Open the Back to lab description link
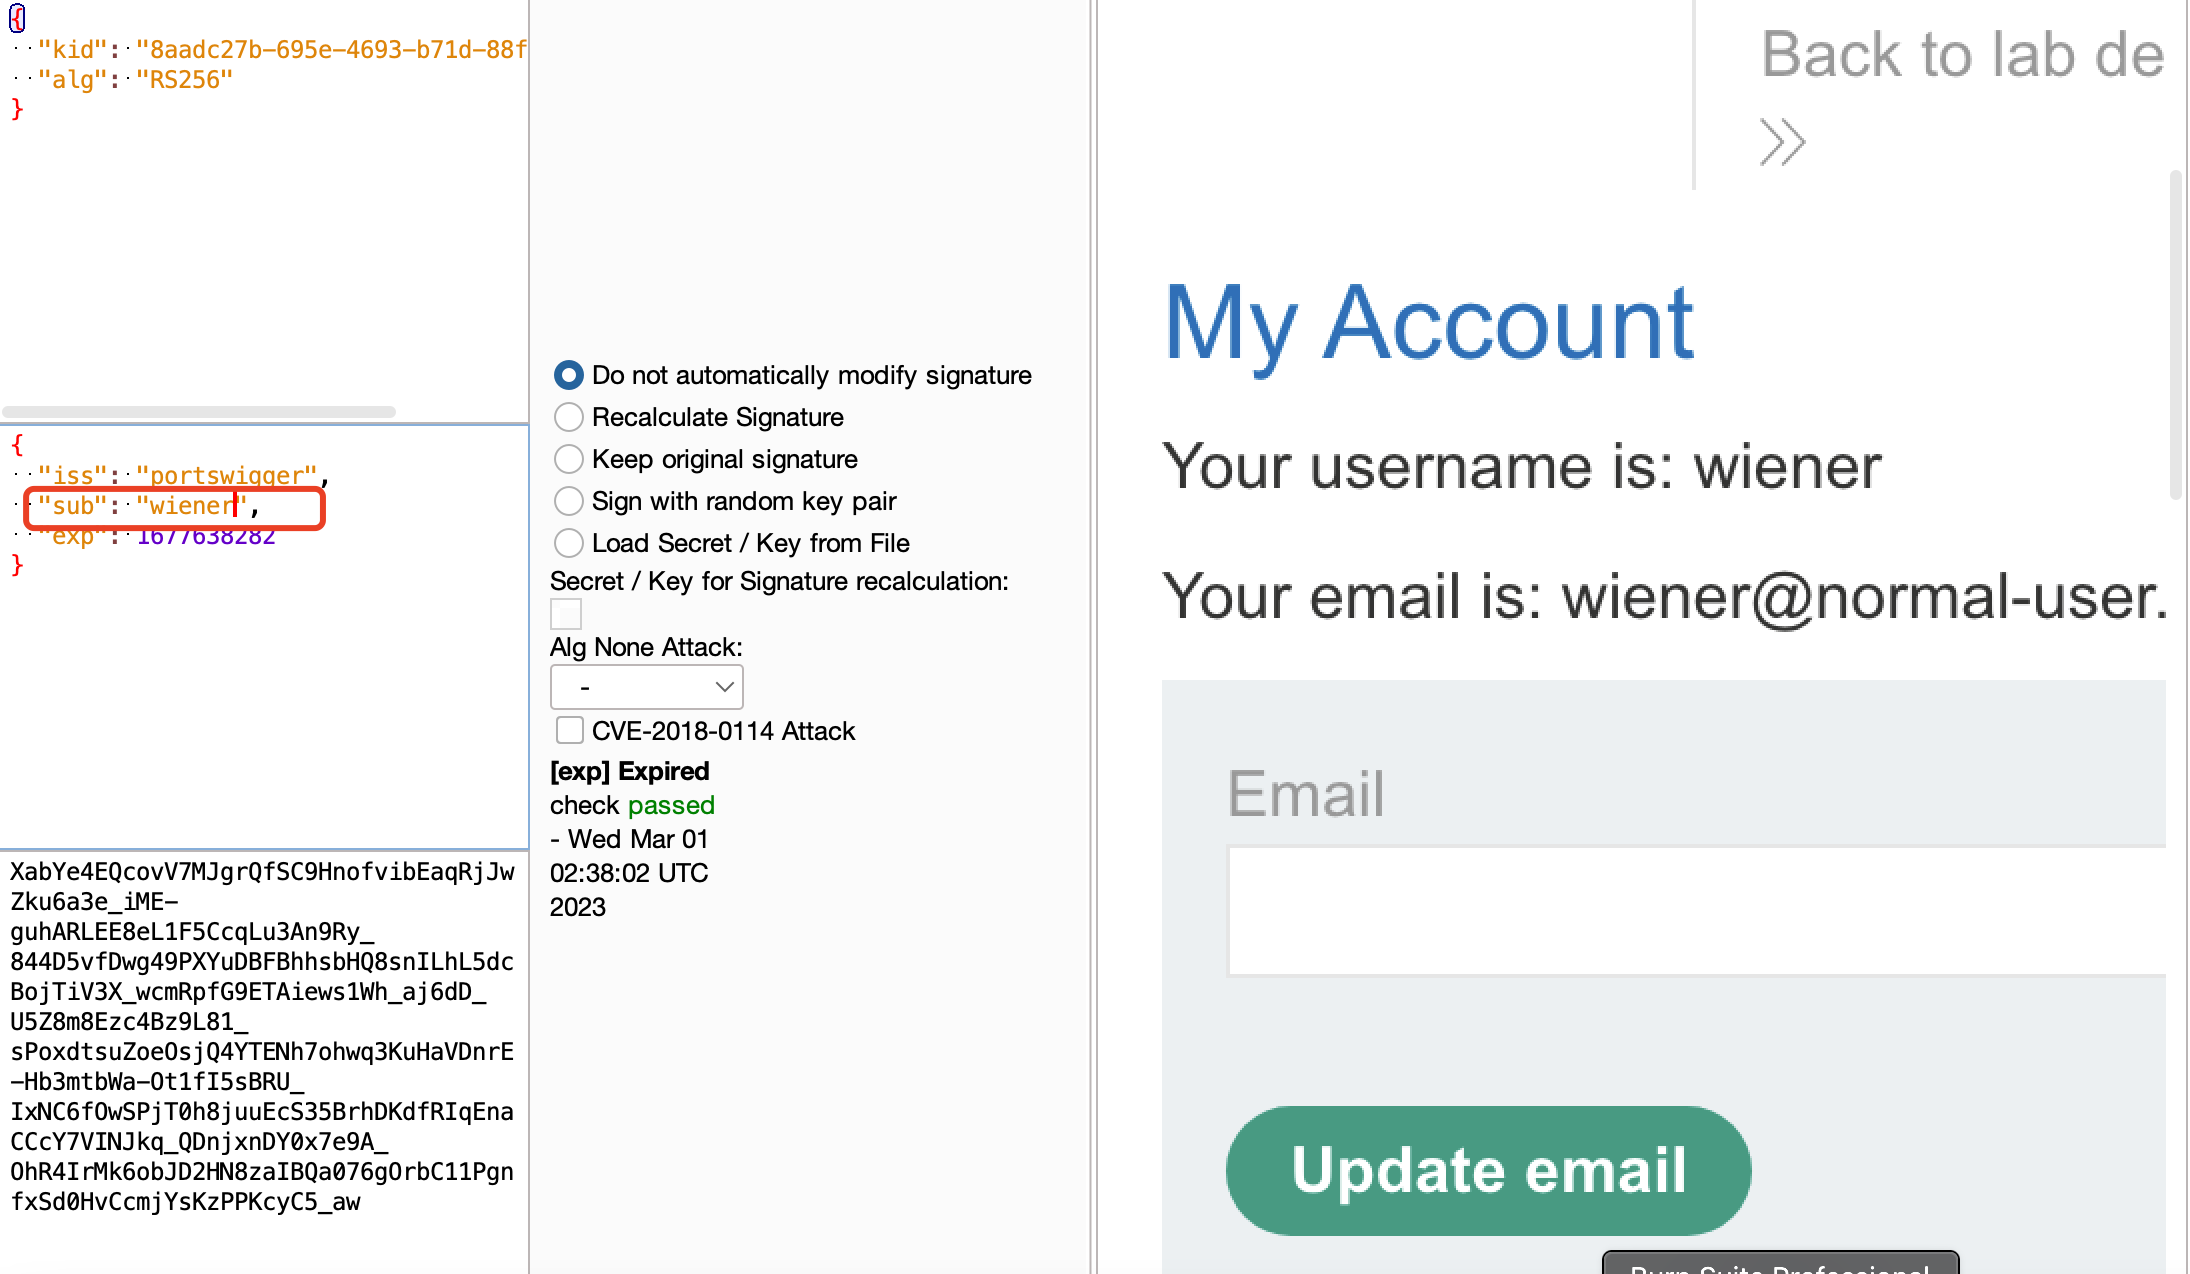The image size is (2190, 1274). tap(1961, 54)
